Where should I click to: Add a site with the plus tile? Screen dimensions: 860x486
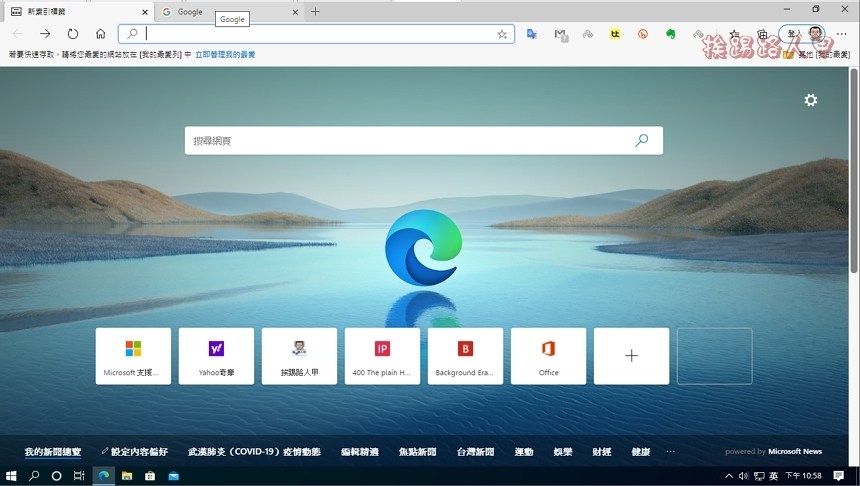pos(631,356)
